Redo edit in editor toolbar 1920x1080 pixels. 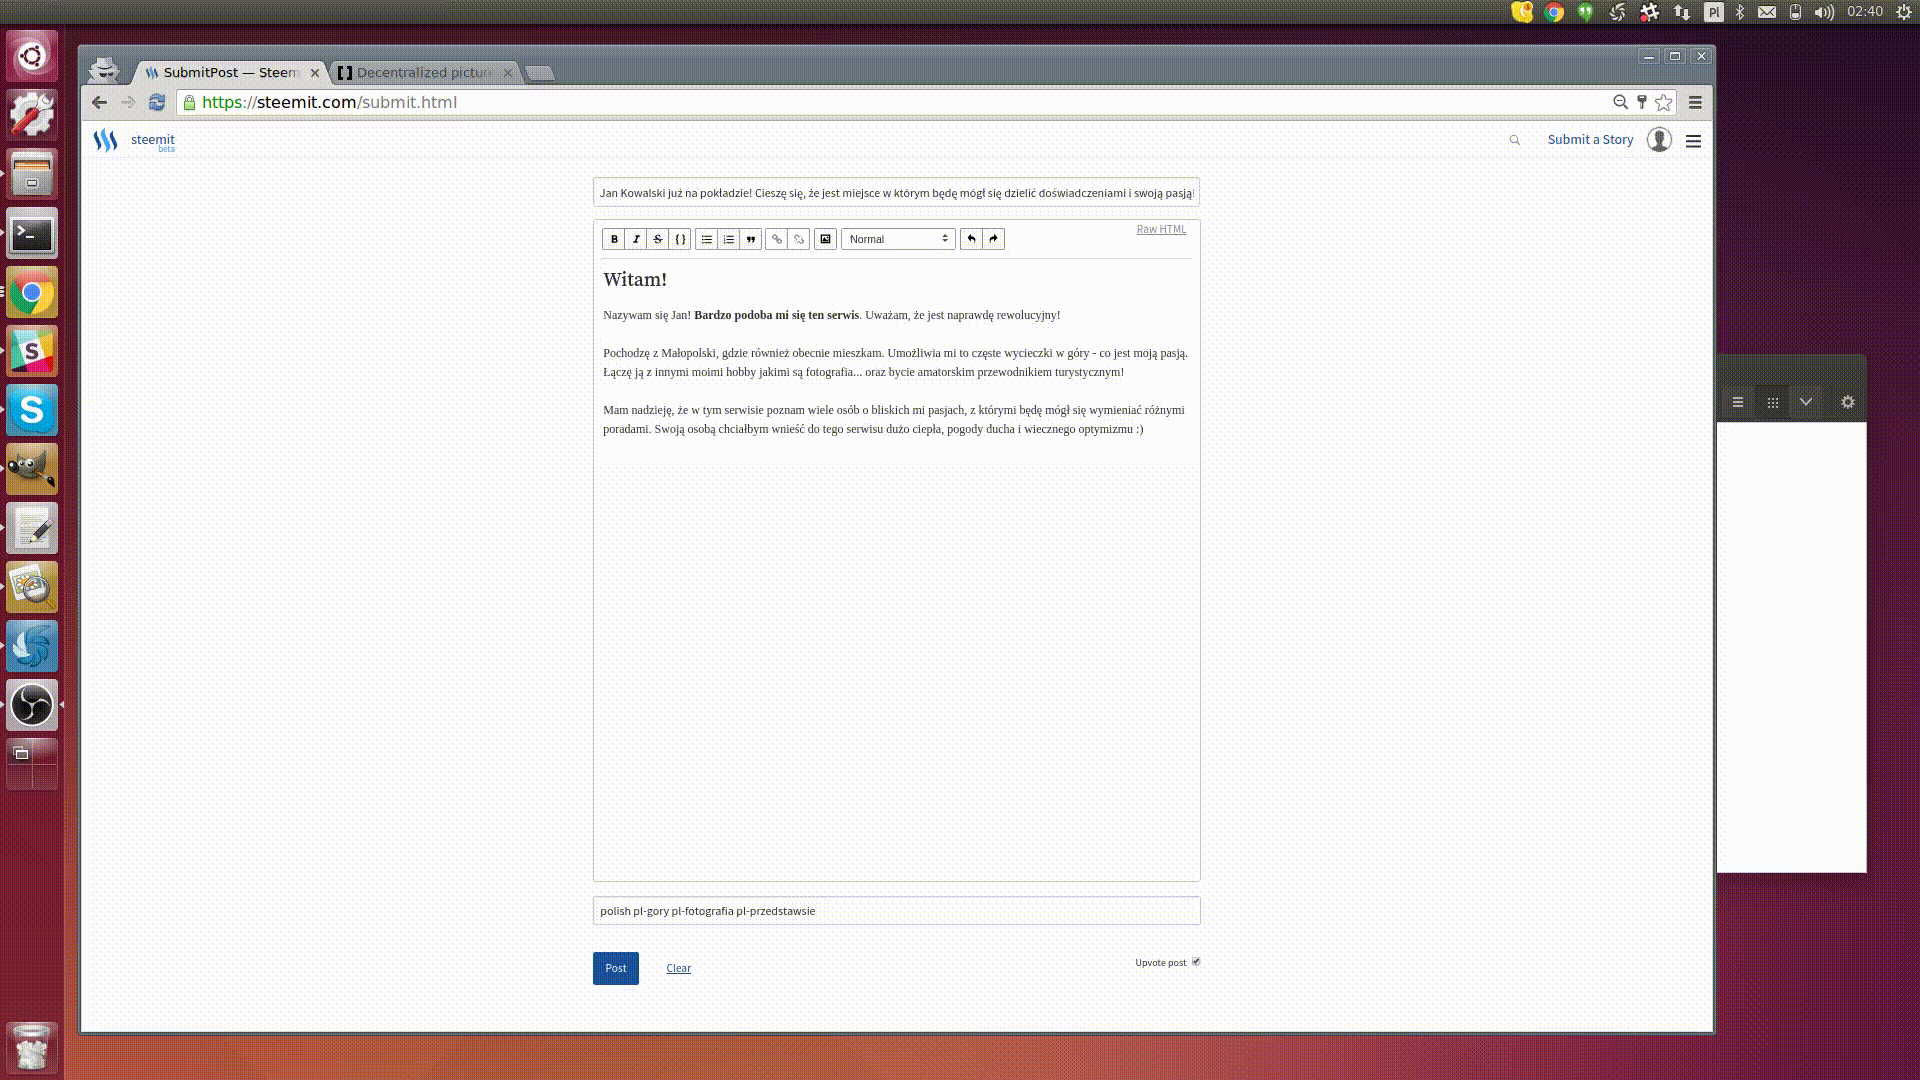click(x=993, y=239)
